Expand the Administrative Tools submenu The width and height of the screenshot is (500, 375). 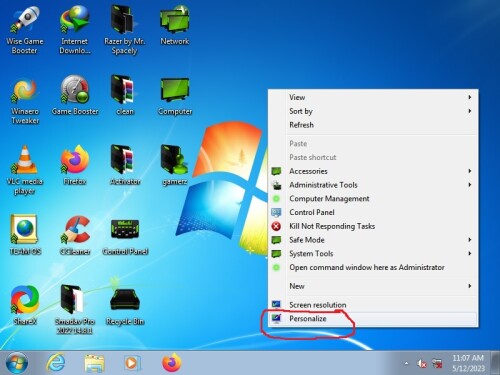click(373, 185)
